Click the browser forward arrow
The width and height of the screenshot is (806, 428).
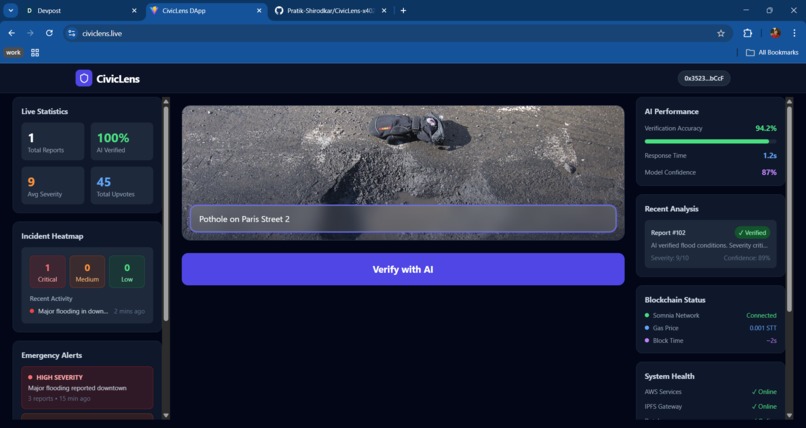(x=30, y=33)
